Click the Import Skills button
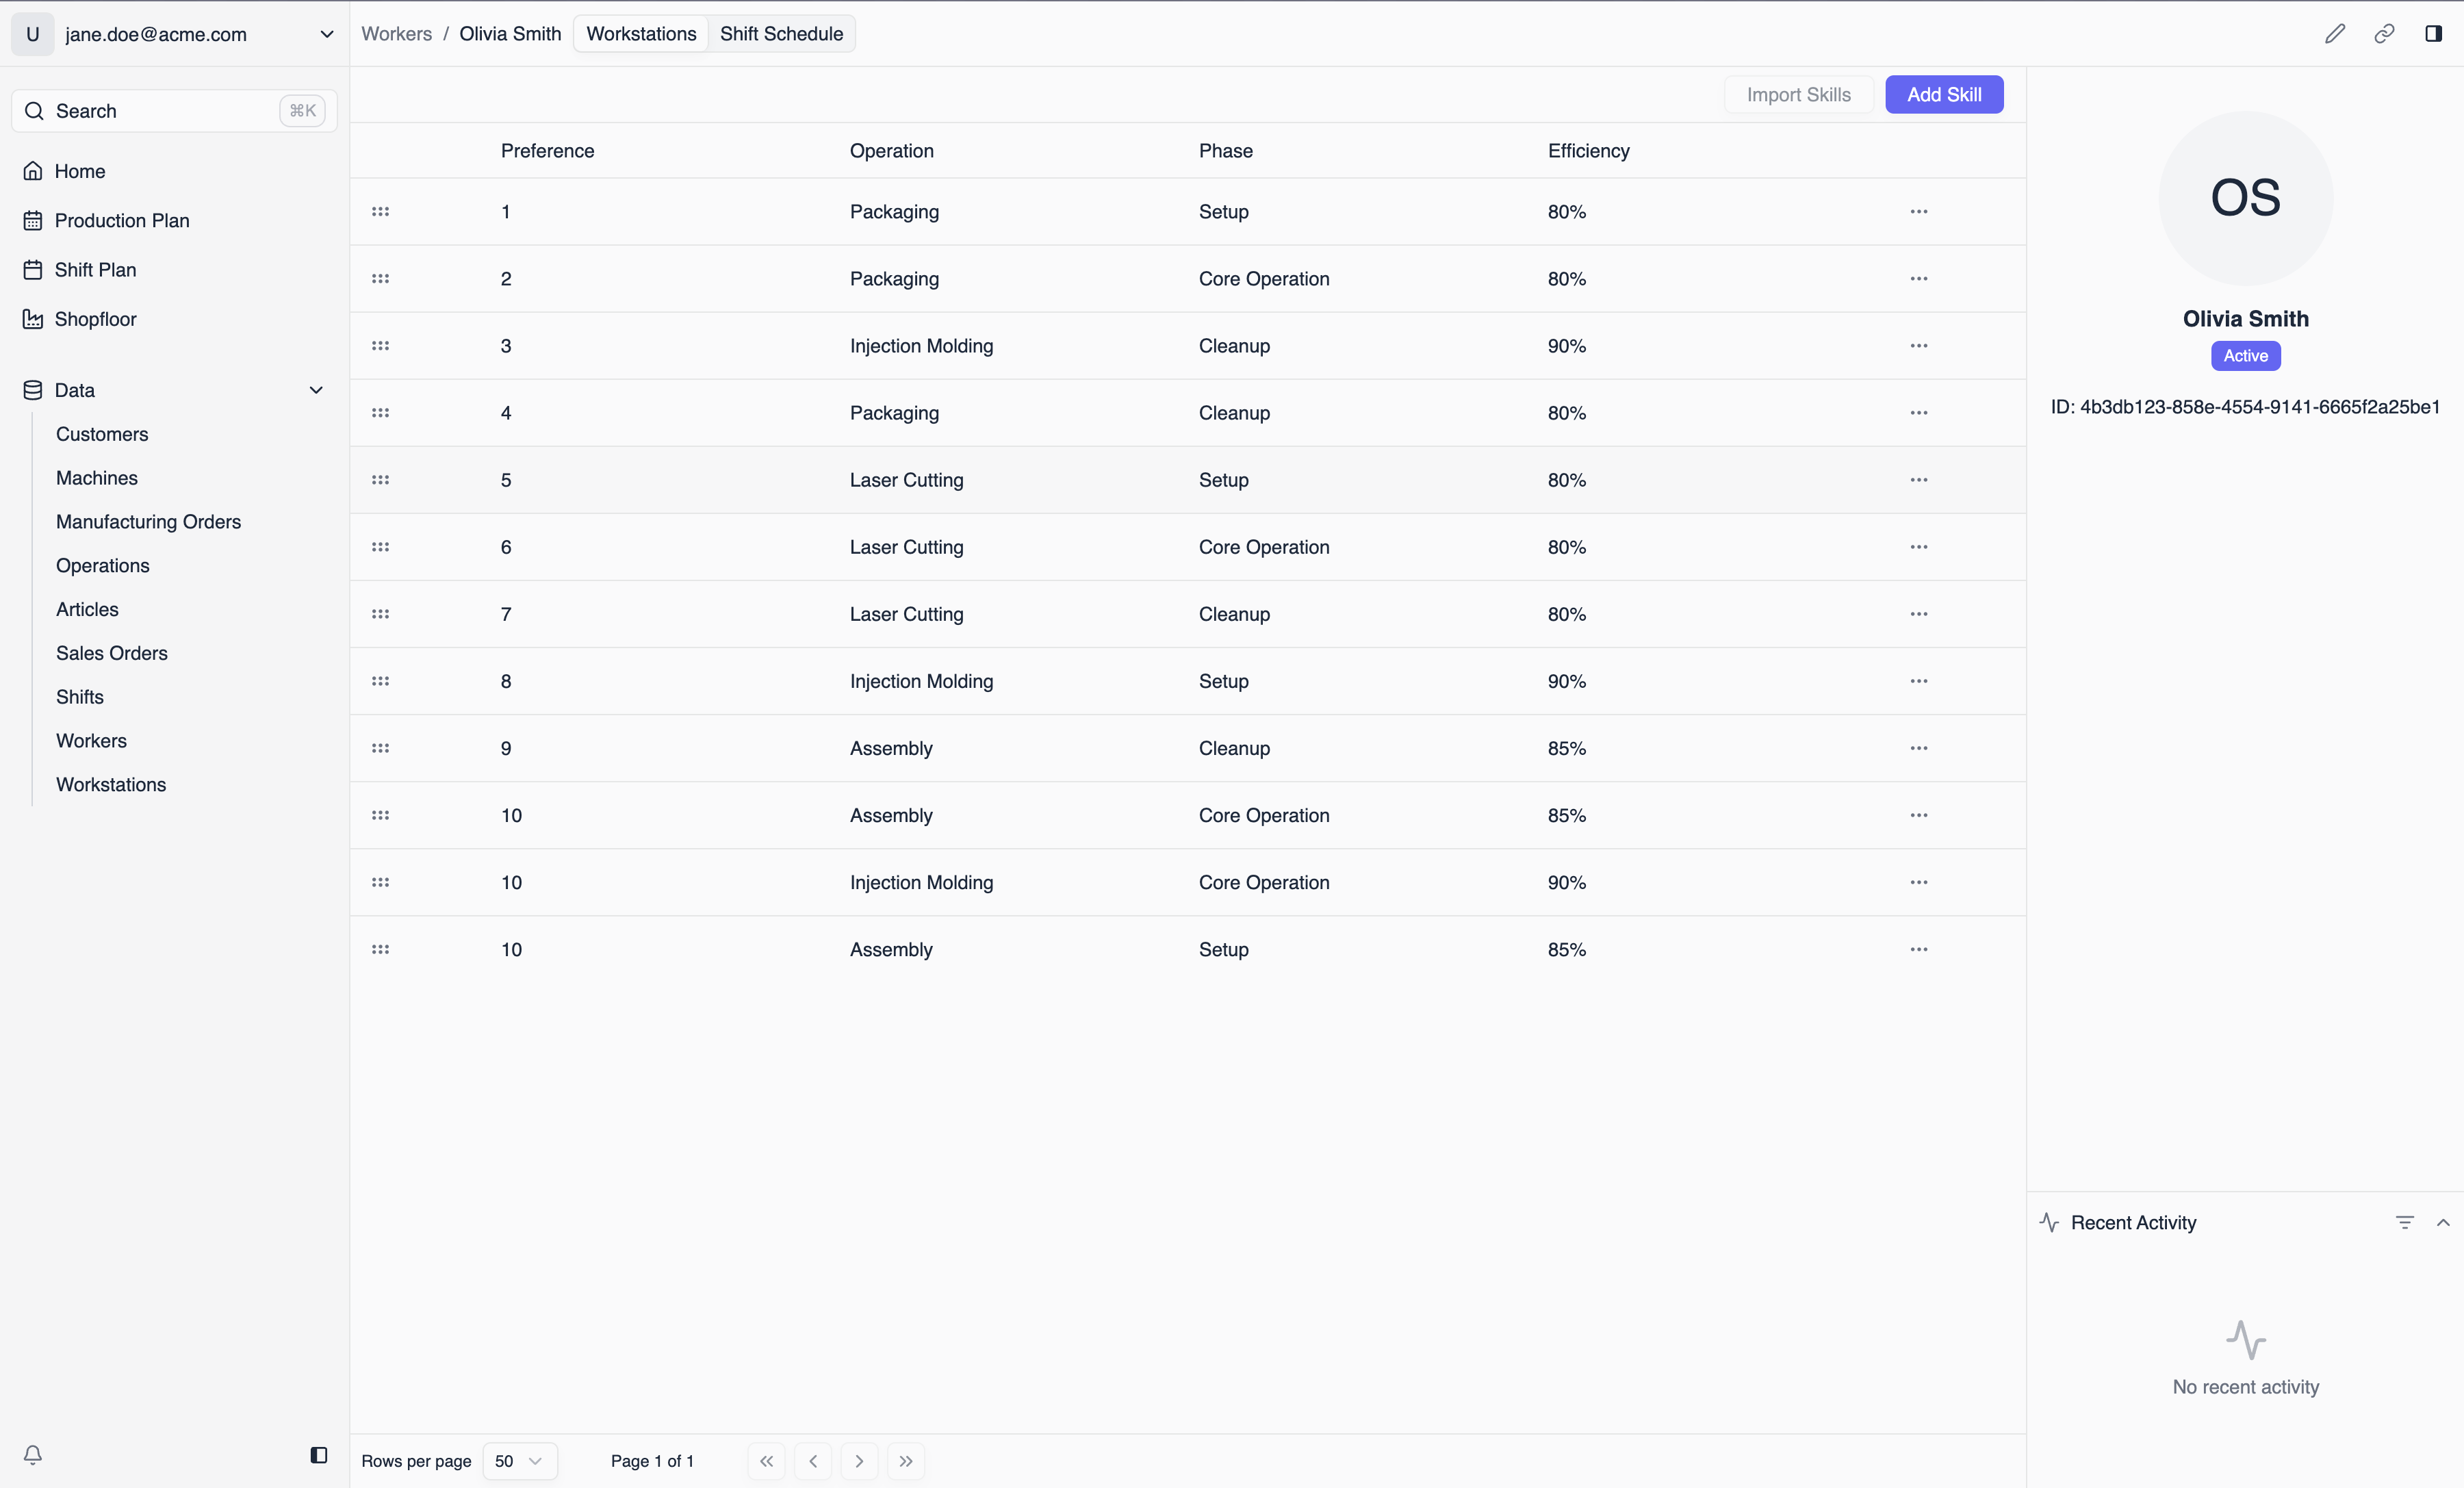Screen dimensions: 2464x1488 1797,94
